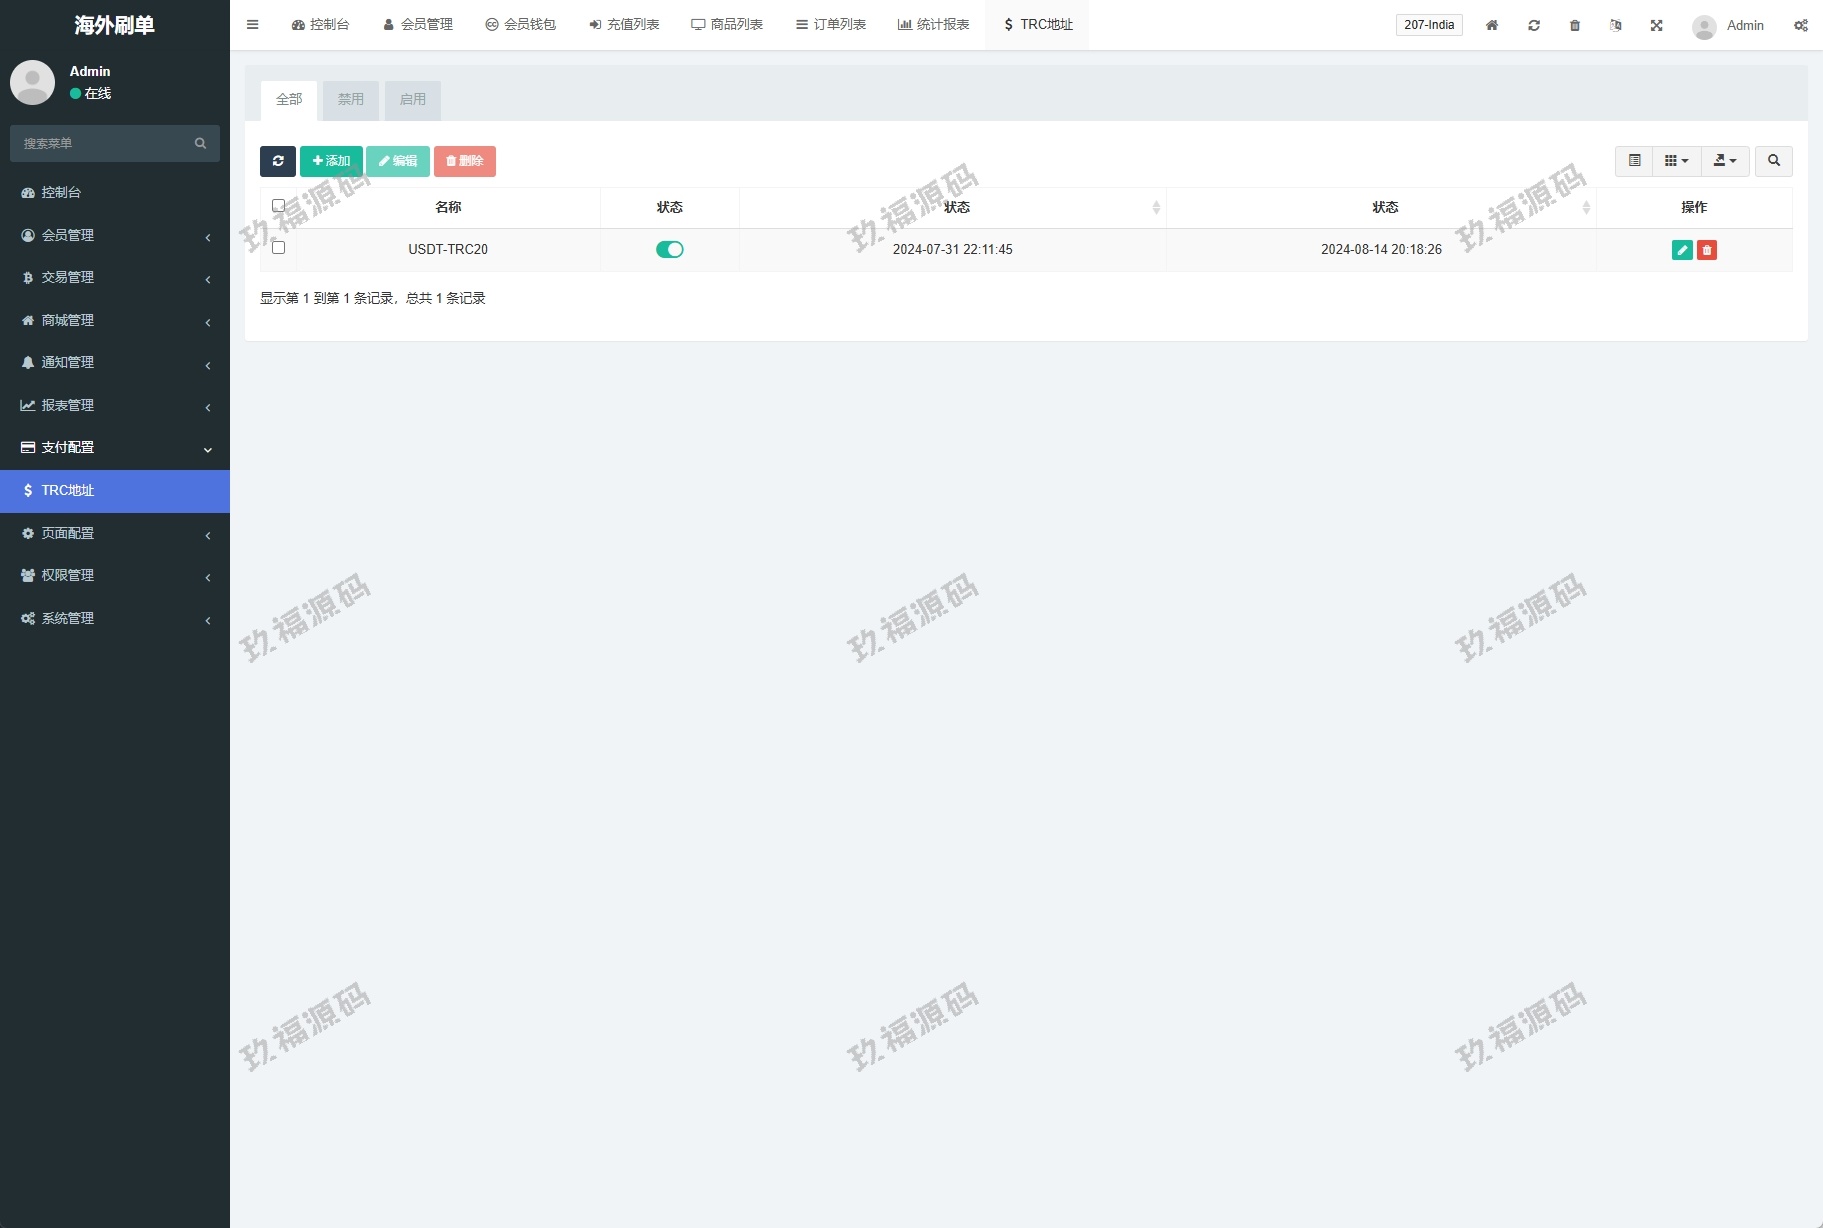The height and width of the screenshot is (1228, 1823).
Task: Click the green 添加 button
Action: [331, 161]
